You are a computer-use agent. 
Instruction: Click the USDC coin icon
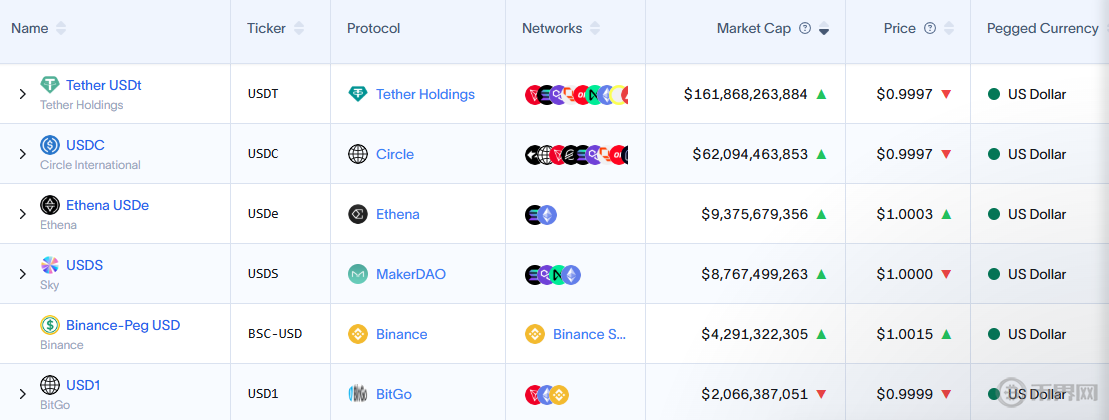click(50, 145)
